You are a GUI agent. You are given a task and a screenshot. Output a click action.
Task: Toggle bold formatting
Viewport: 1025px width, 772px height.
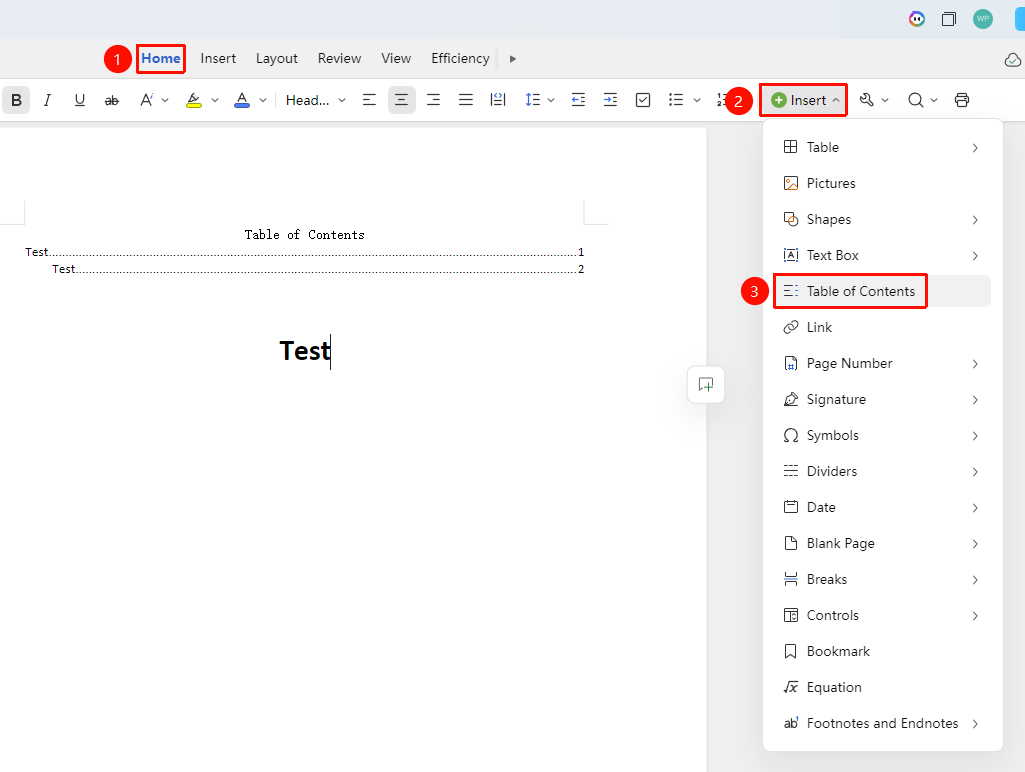click(x=16, y=100)
